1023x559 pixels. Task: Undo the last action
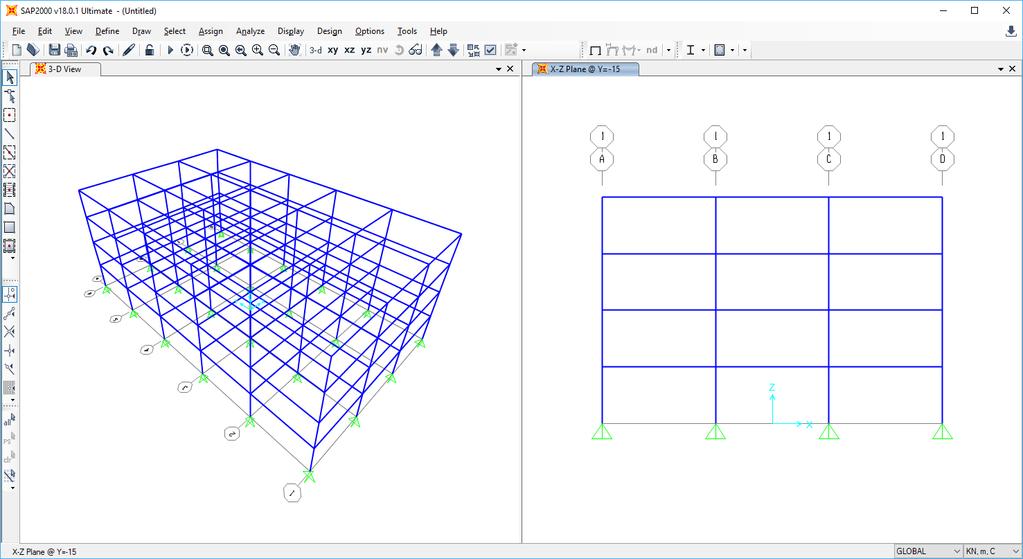pos(91,50)
